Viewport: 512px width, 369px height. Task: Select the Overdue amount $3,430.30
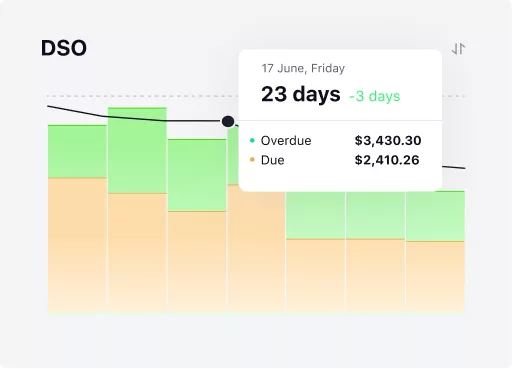pos(388,140)
